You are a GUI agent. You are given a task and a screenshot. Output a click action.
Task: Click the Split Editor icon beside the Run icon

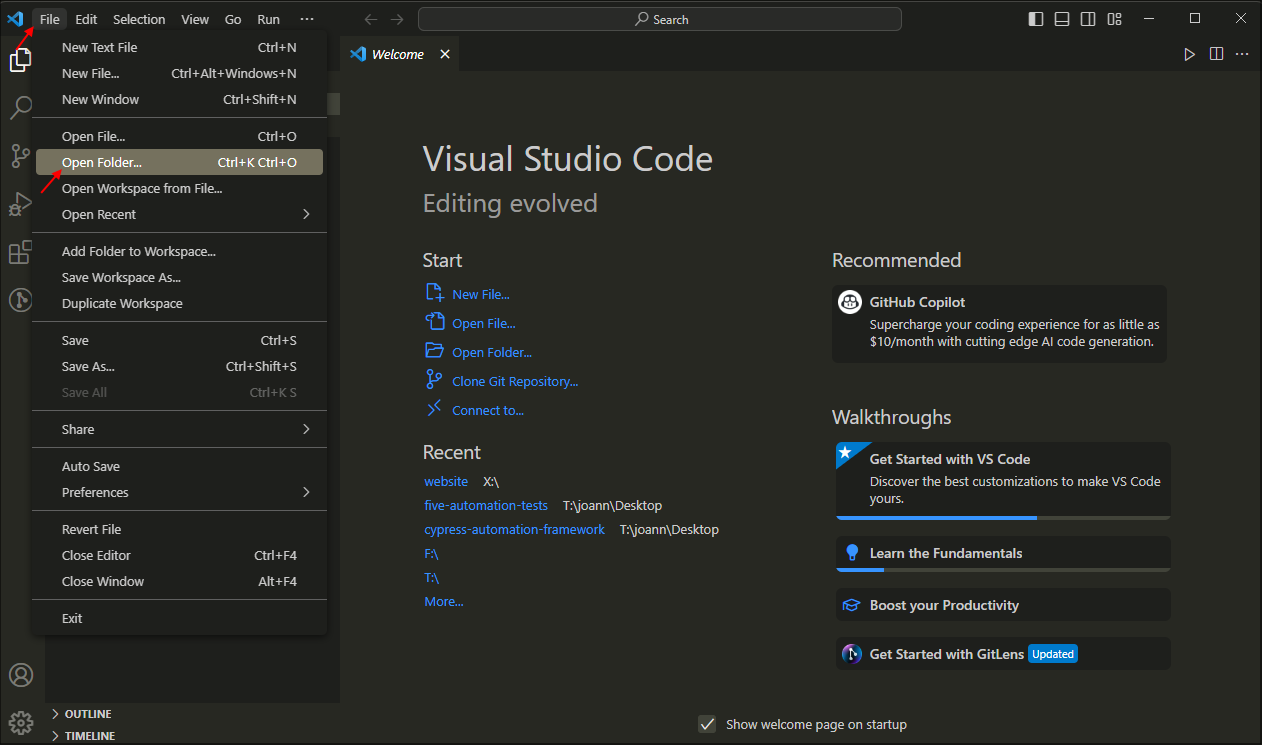[x=1216, y=54]
